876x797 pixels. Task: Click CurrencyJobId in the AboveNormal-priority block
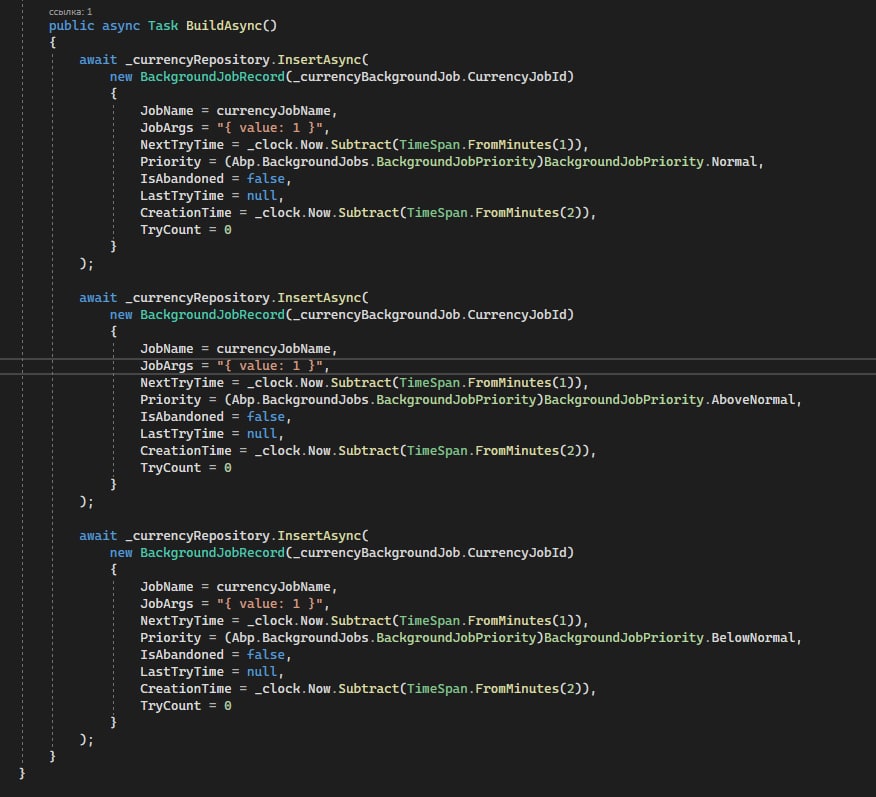click(517, 315)
